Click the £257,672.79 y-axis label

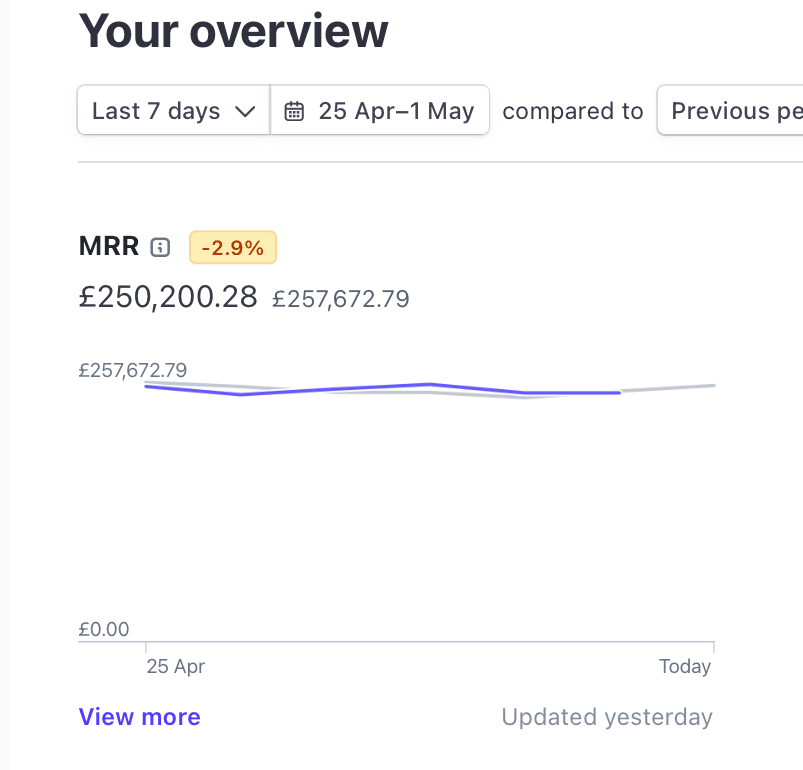pos(133,371)
